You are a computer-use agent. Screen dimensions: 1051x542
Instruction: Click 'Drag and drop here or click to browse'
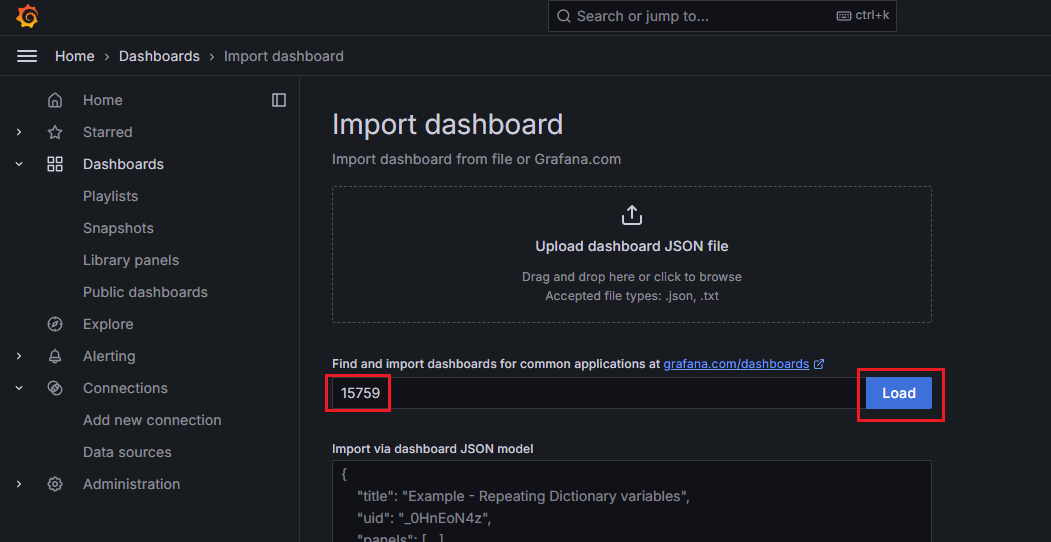coord(632,277)
